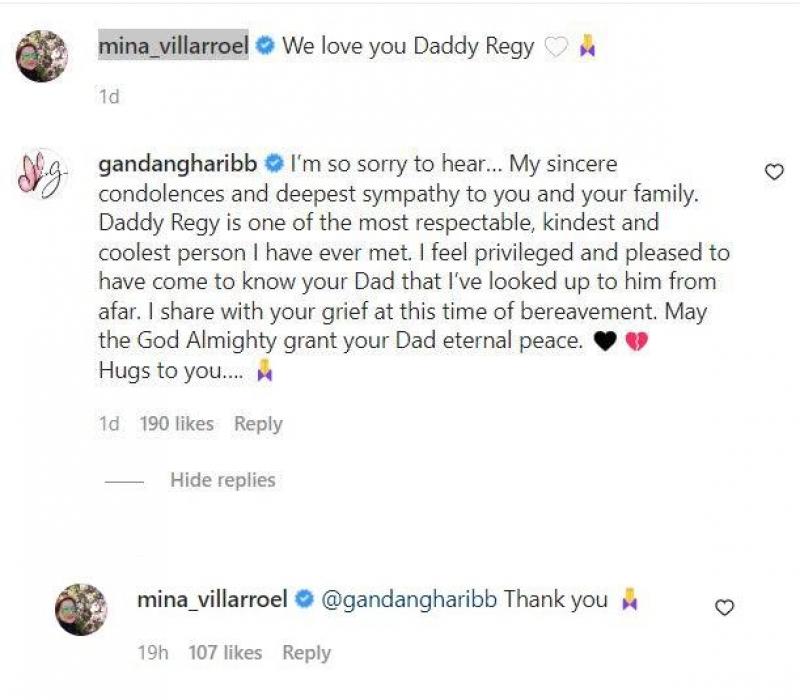
Task: View the 107 likes list
Action: coord(225,653)
